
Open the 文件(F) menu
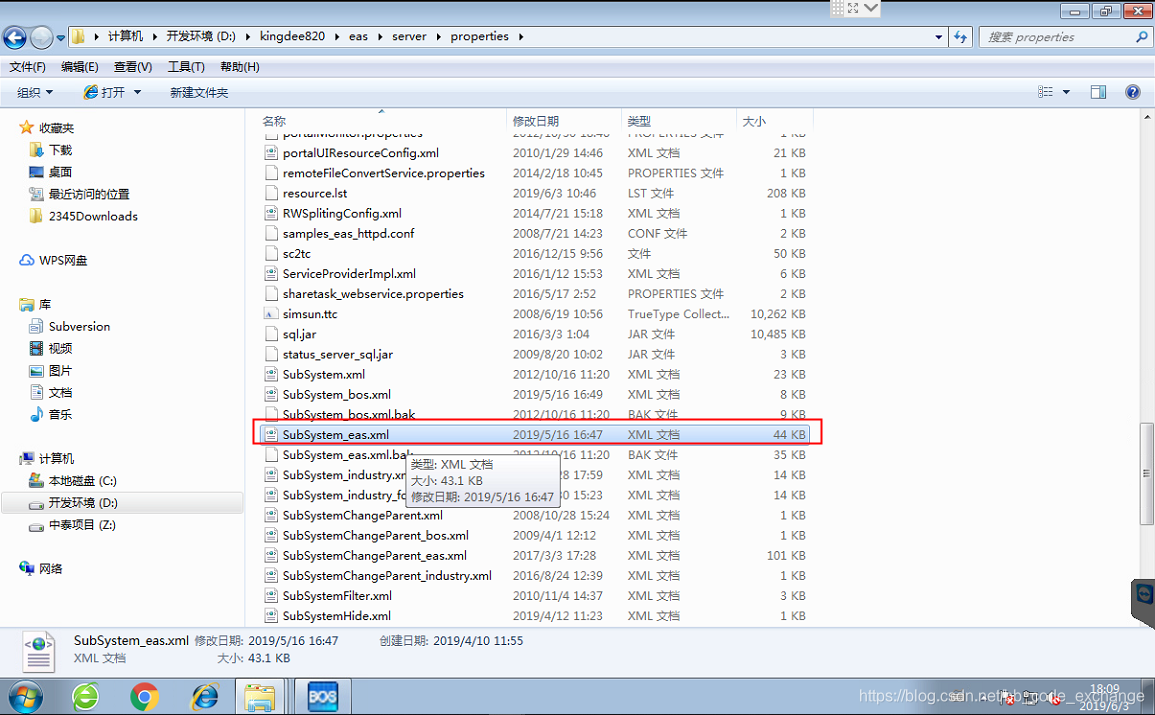click(27, 67)
